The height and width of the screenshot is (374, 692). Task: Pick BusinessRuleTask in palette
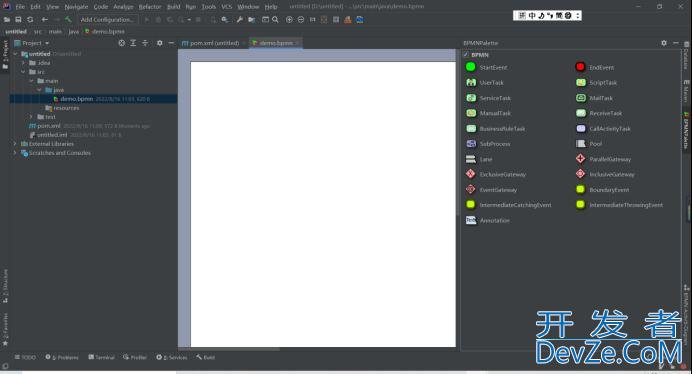pyautogui.click(x=496, y=128)
